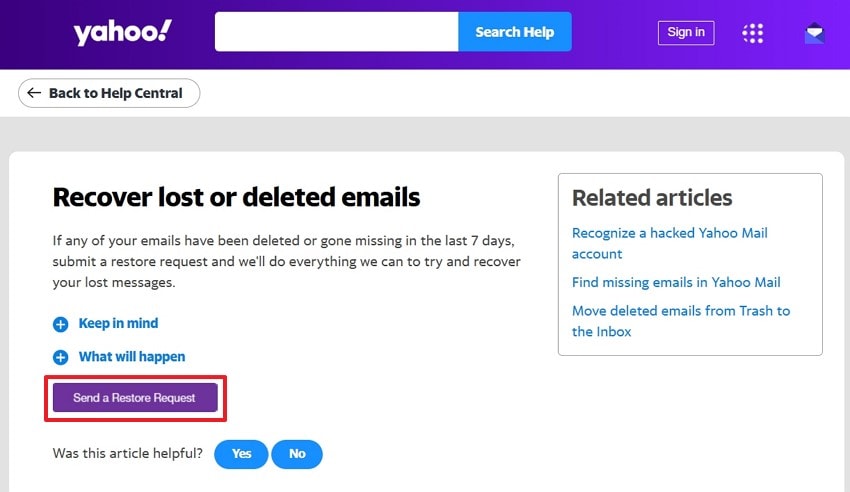This screenshot has width=850, height=492.
Task: Click the Yahoo logo
Action: [122, 32]
